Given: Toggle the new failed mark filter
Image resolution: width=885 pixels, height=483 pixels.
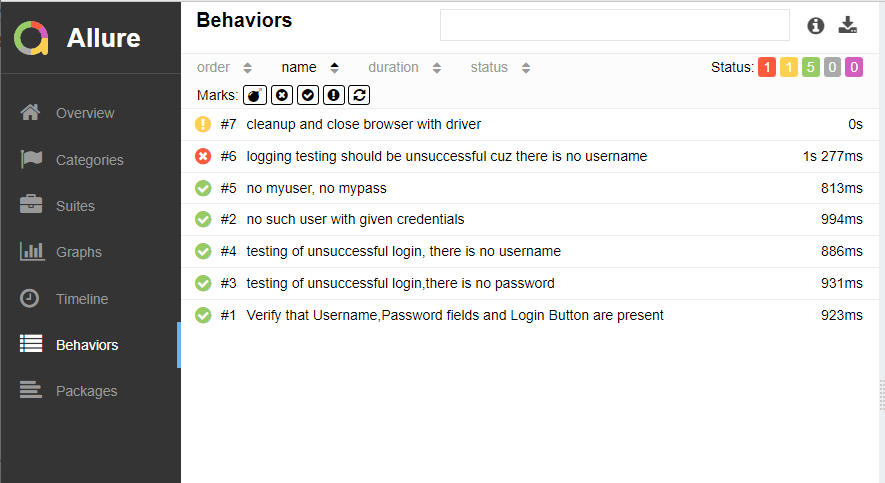Looking at the screenshot, I should click(282, 95).
